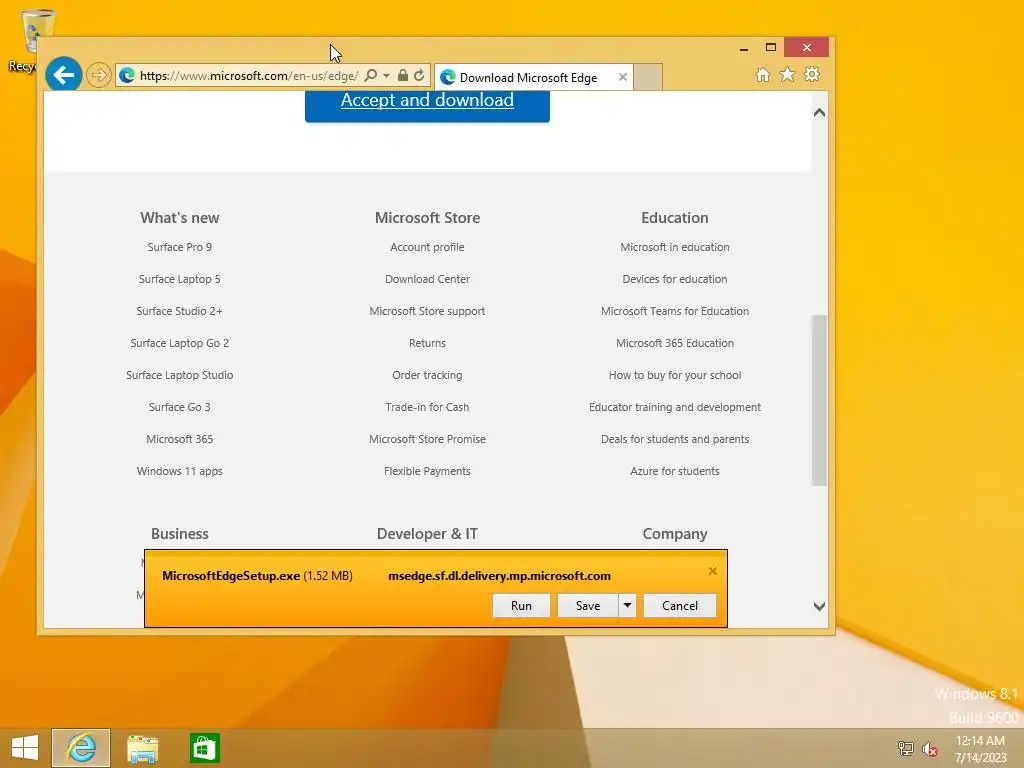Open the Microsoft Teams for Education link
Screen dimensions: 1024x768
675,311
